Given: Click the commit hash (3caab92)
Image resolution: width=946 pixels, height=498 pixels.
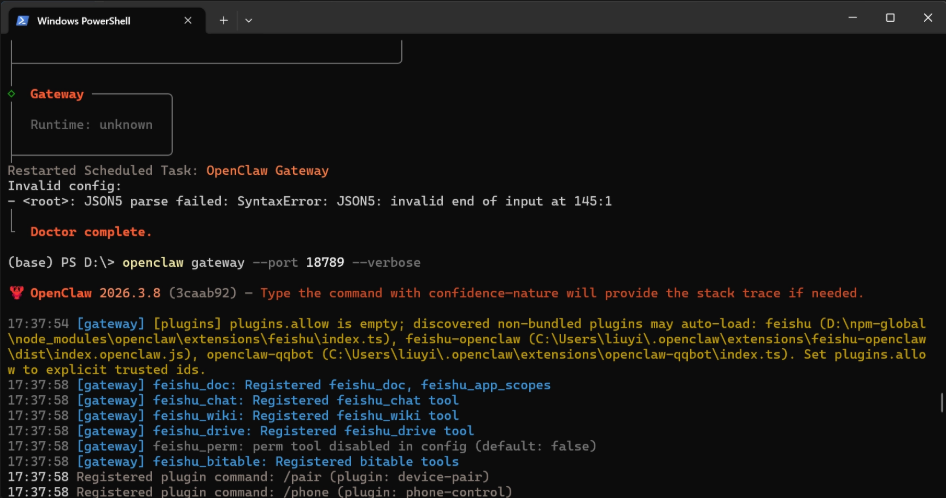Looking at the screenshot, I should [x=202, y=293].
